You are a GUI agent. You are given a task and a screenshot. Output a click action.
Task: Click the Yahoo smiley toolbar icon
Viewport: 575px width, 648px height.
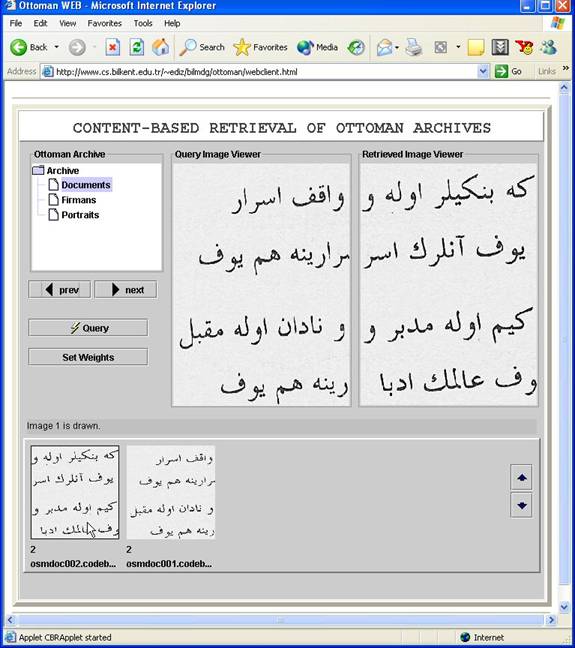[x=524, y=48]
